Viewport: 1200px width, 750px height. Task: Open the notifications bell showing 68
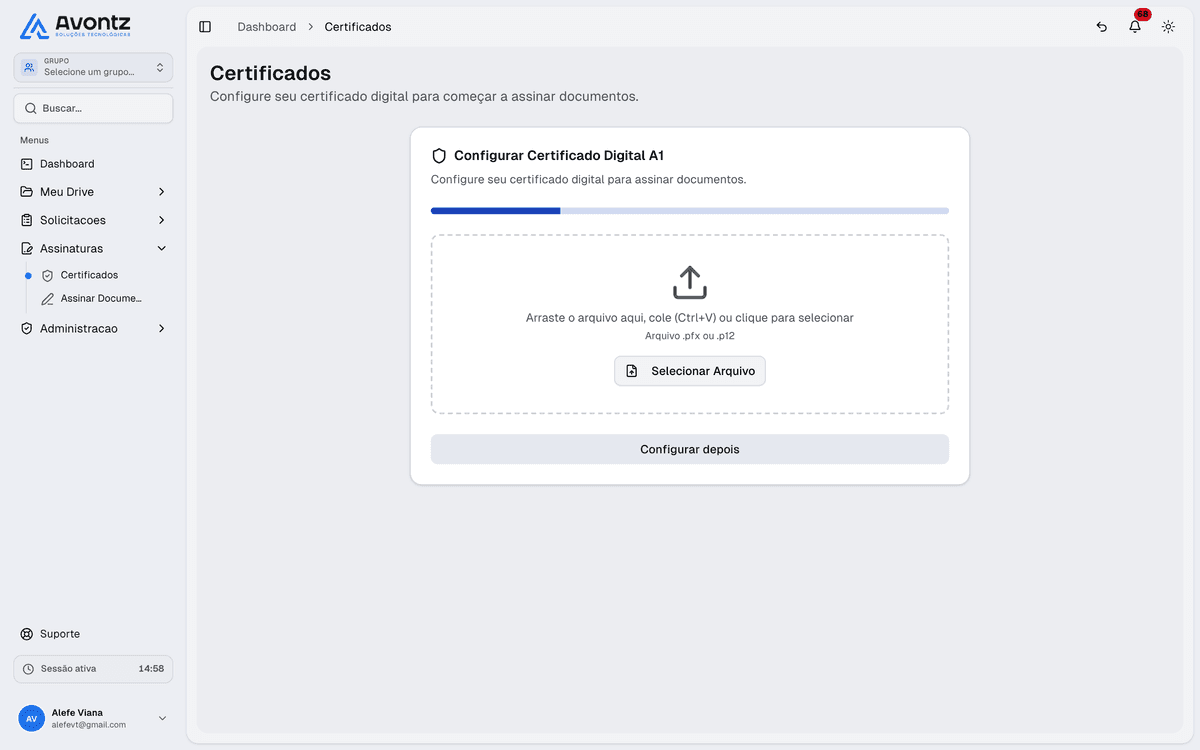pyautogui.click(x=1134, y=27)
